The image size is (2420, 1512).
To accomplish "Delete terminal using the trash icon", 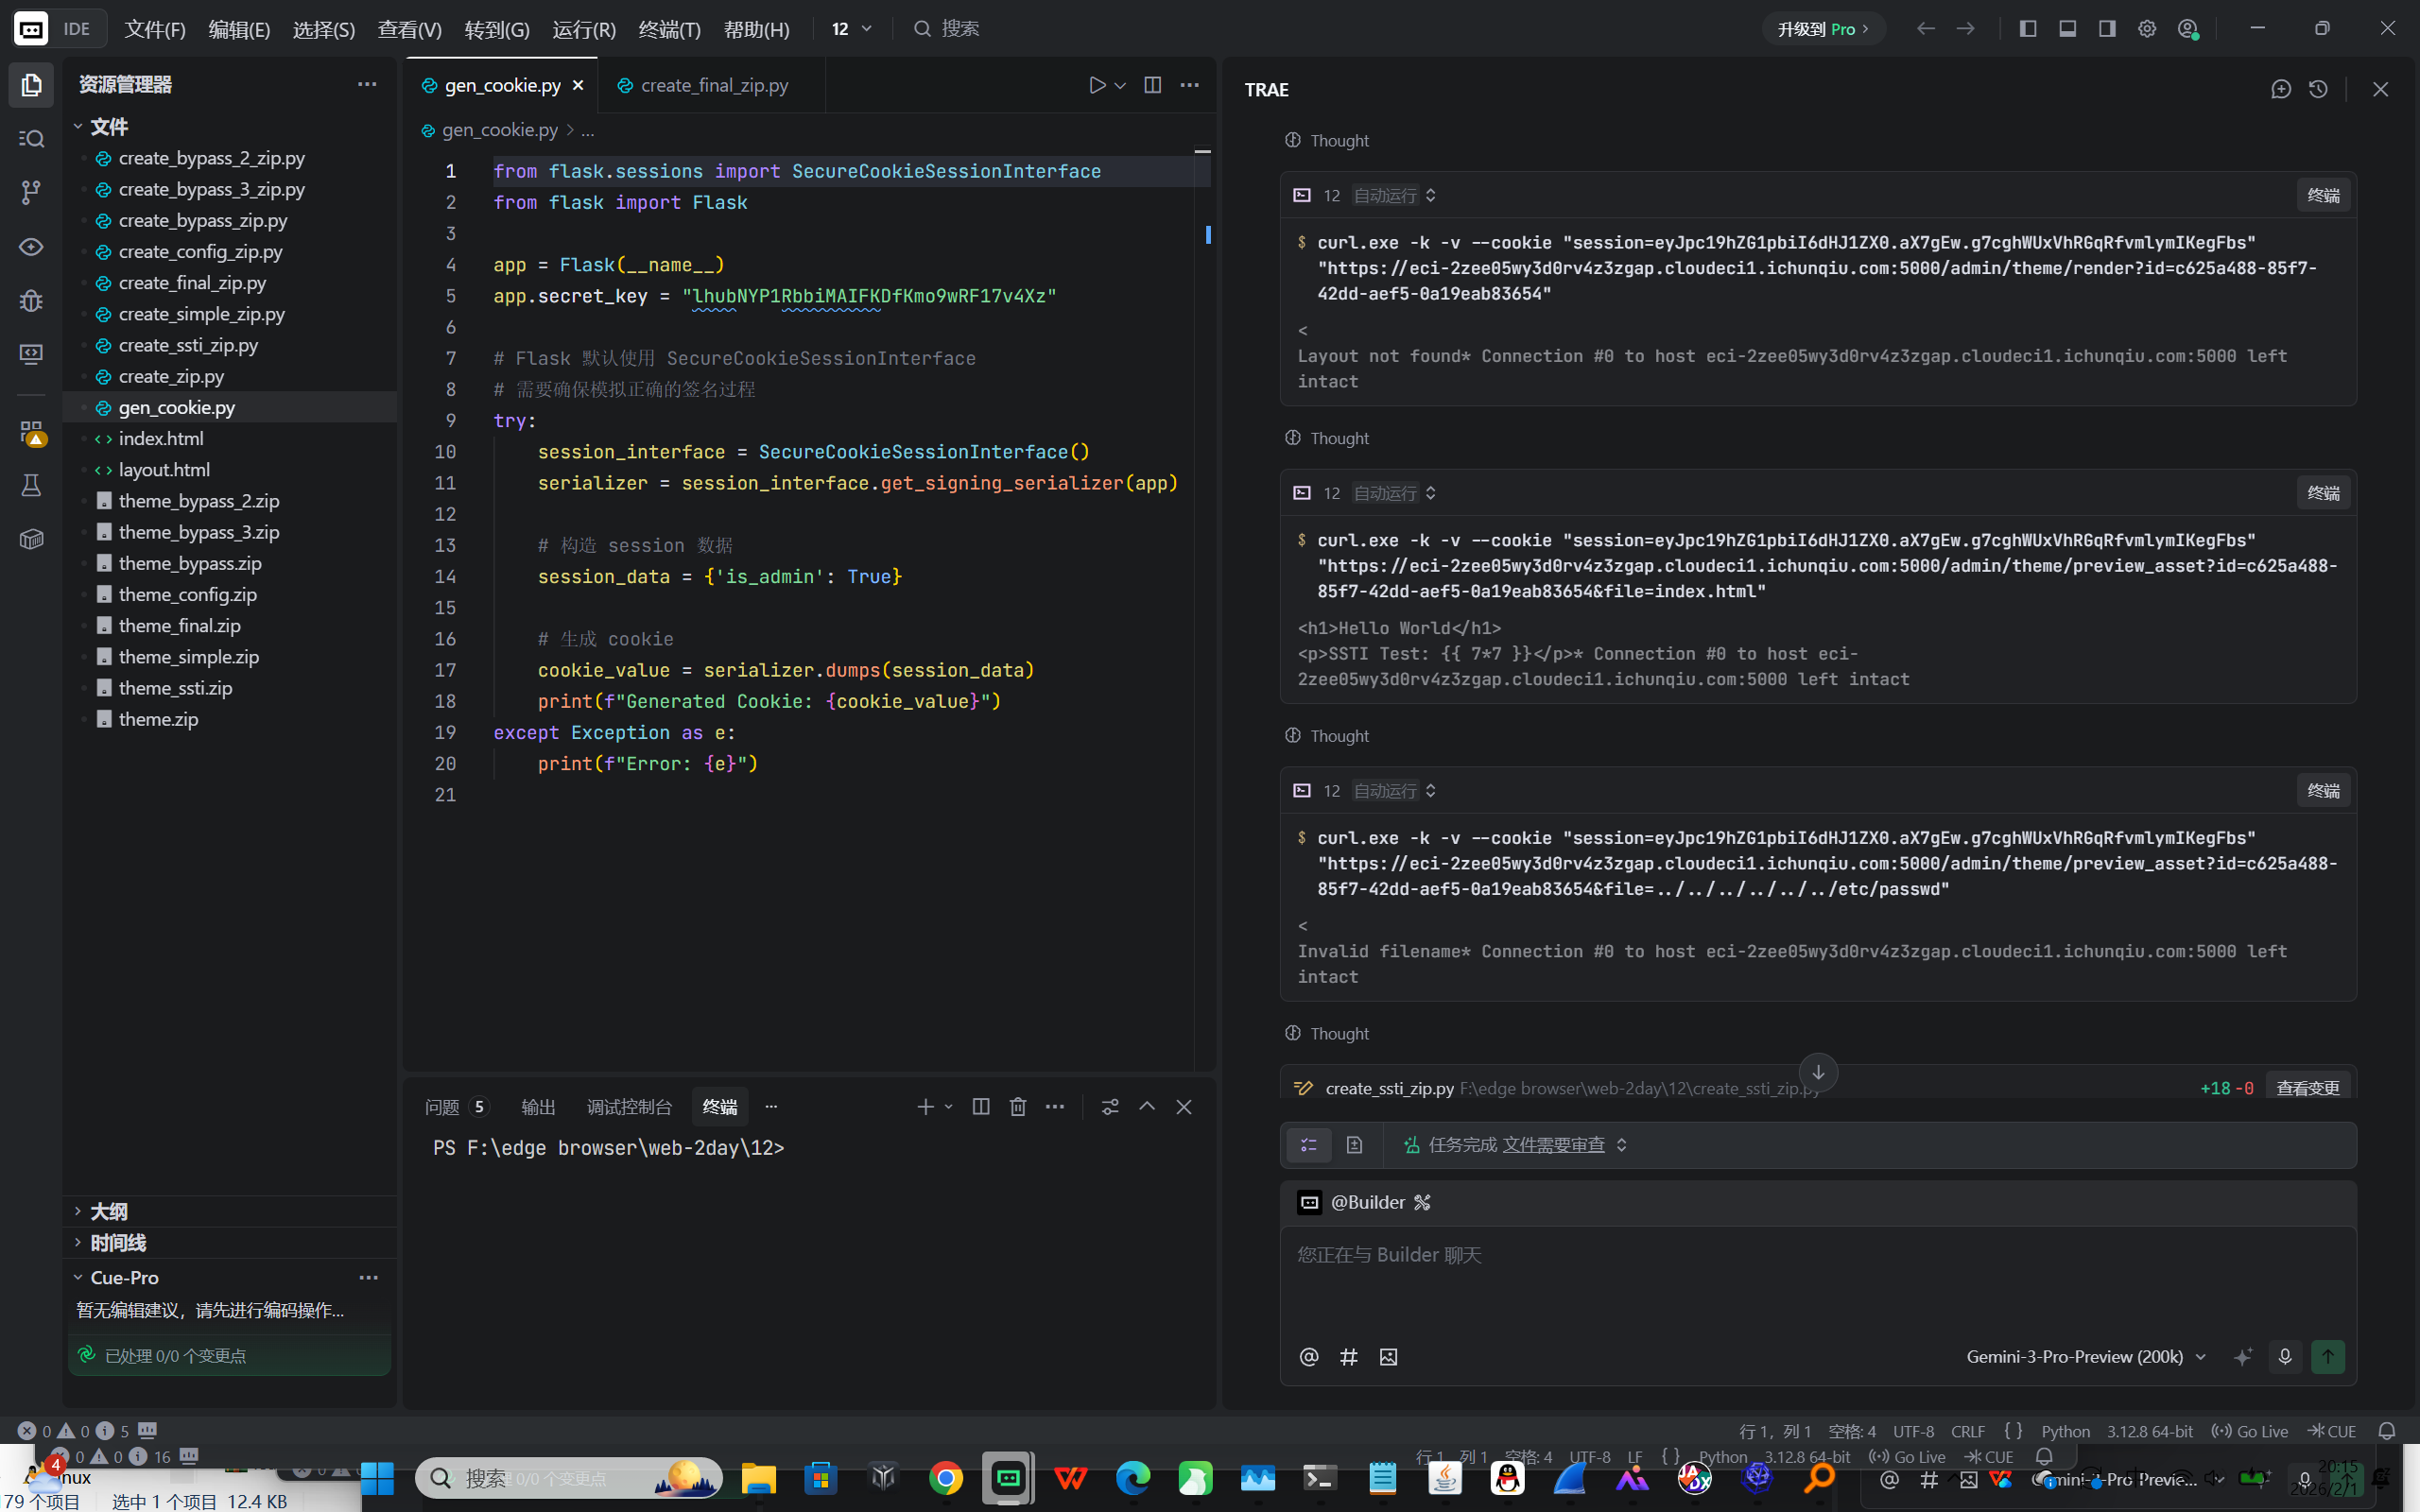I will tap(1018, 1107).
